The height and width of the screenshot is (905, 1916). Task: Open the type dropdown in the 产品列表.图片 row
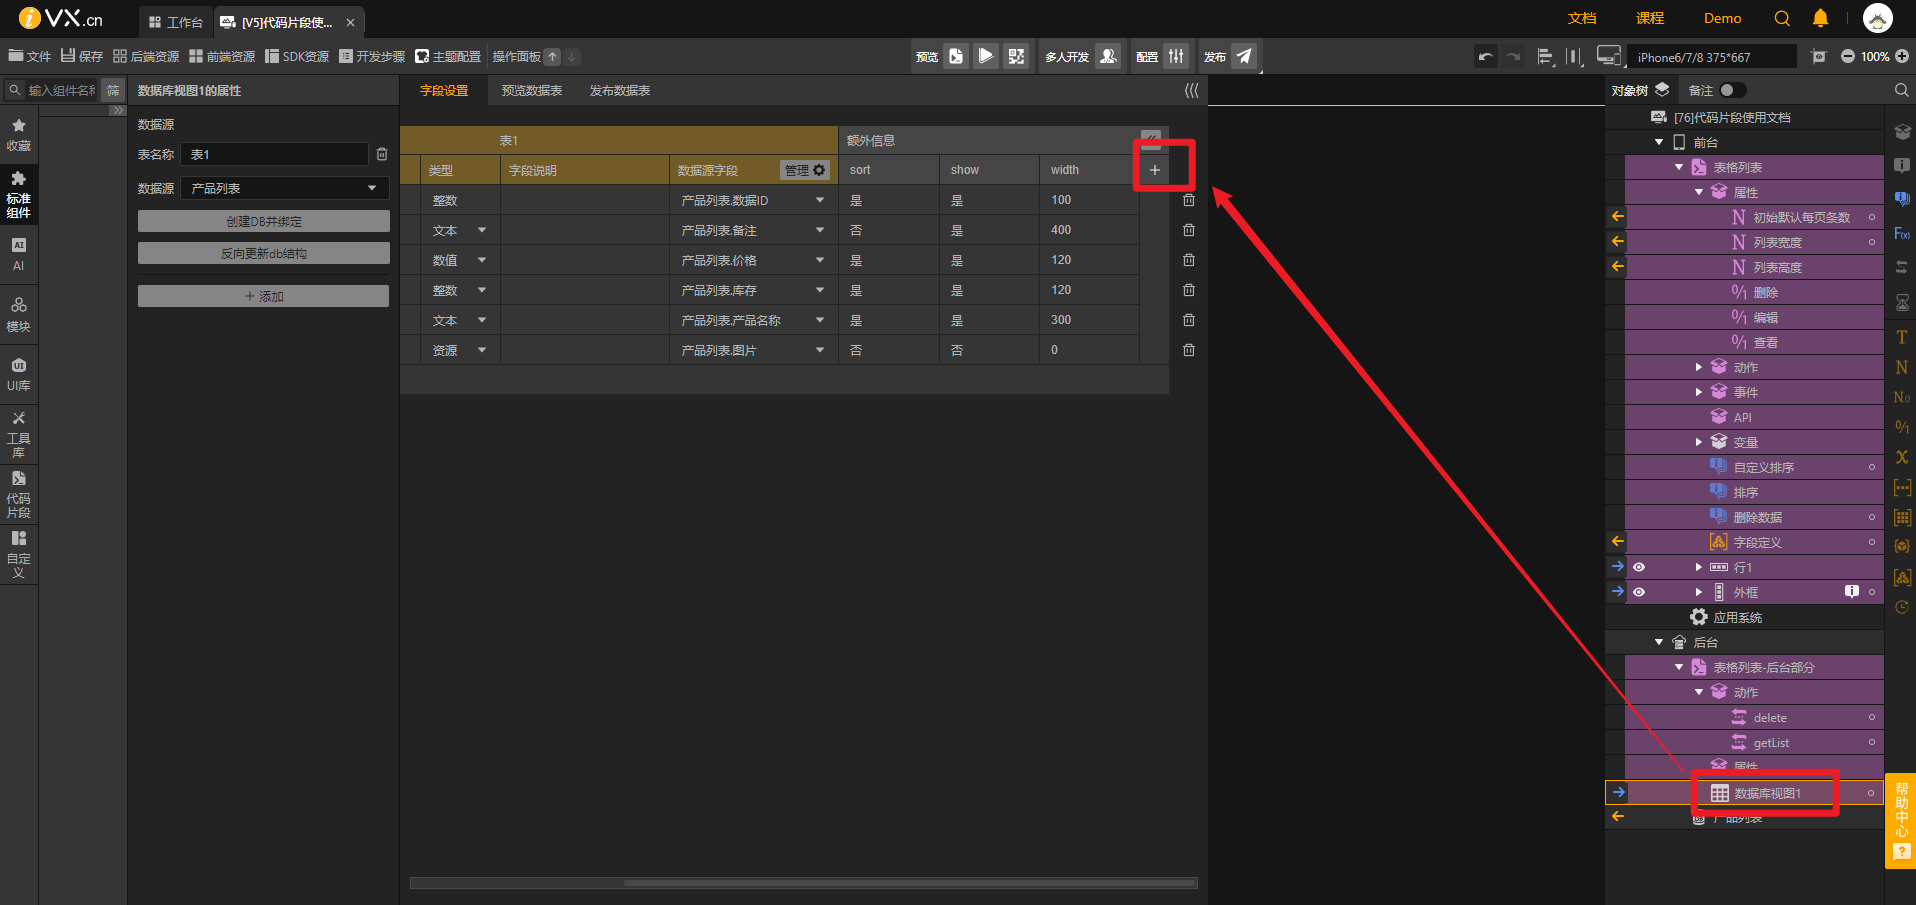482,350
